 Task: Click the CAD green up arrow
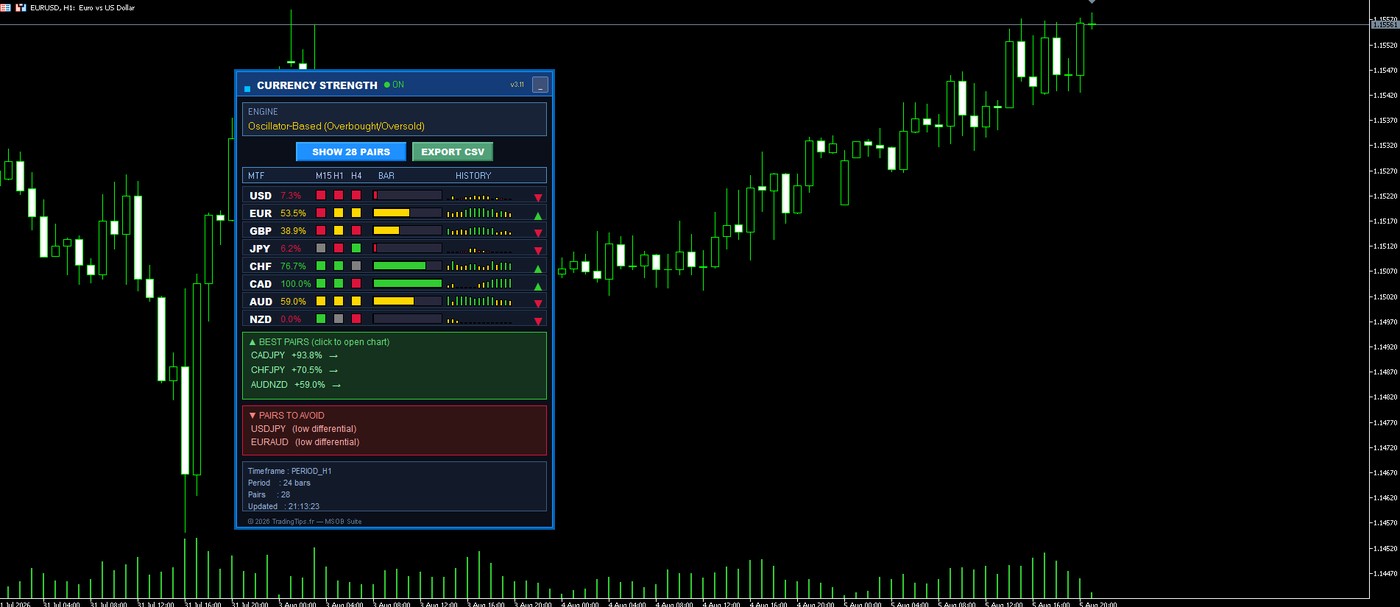point(538,286)
